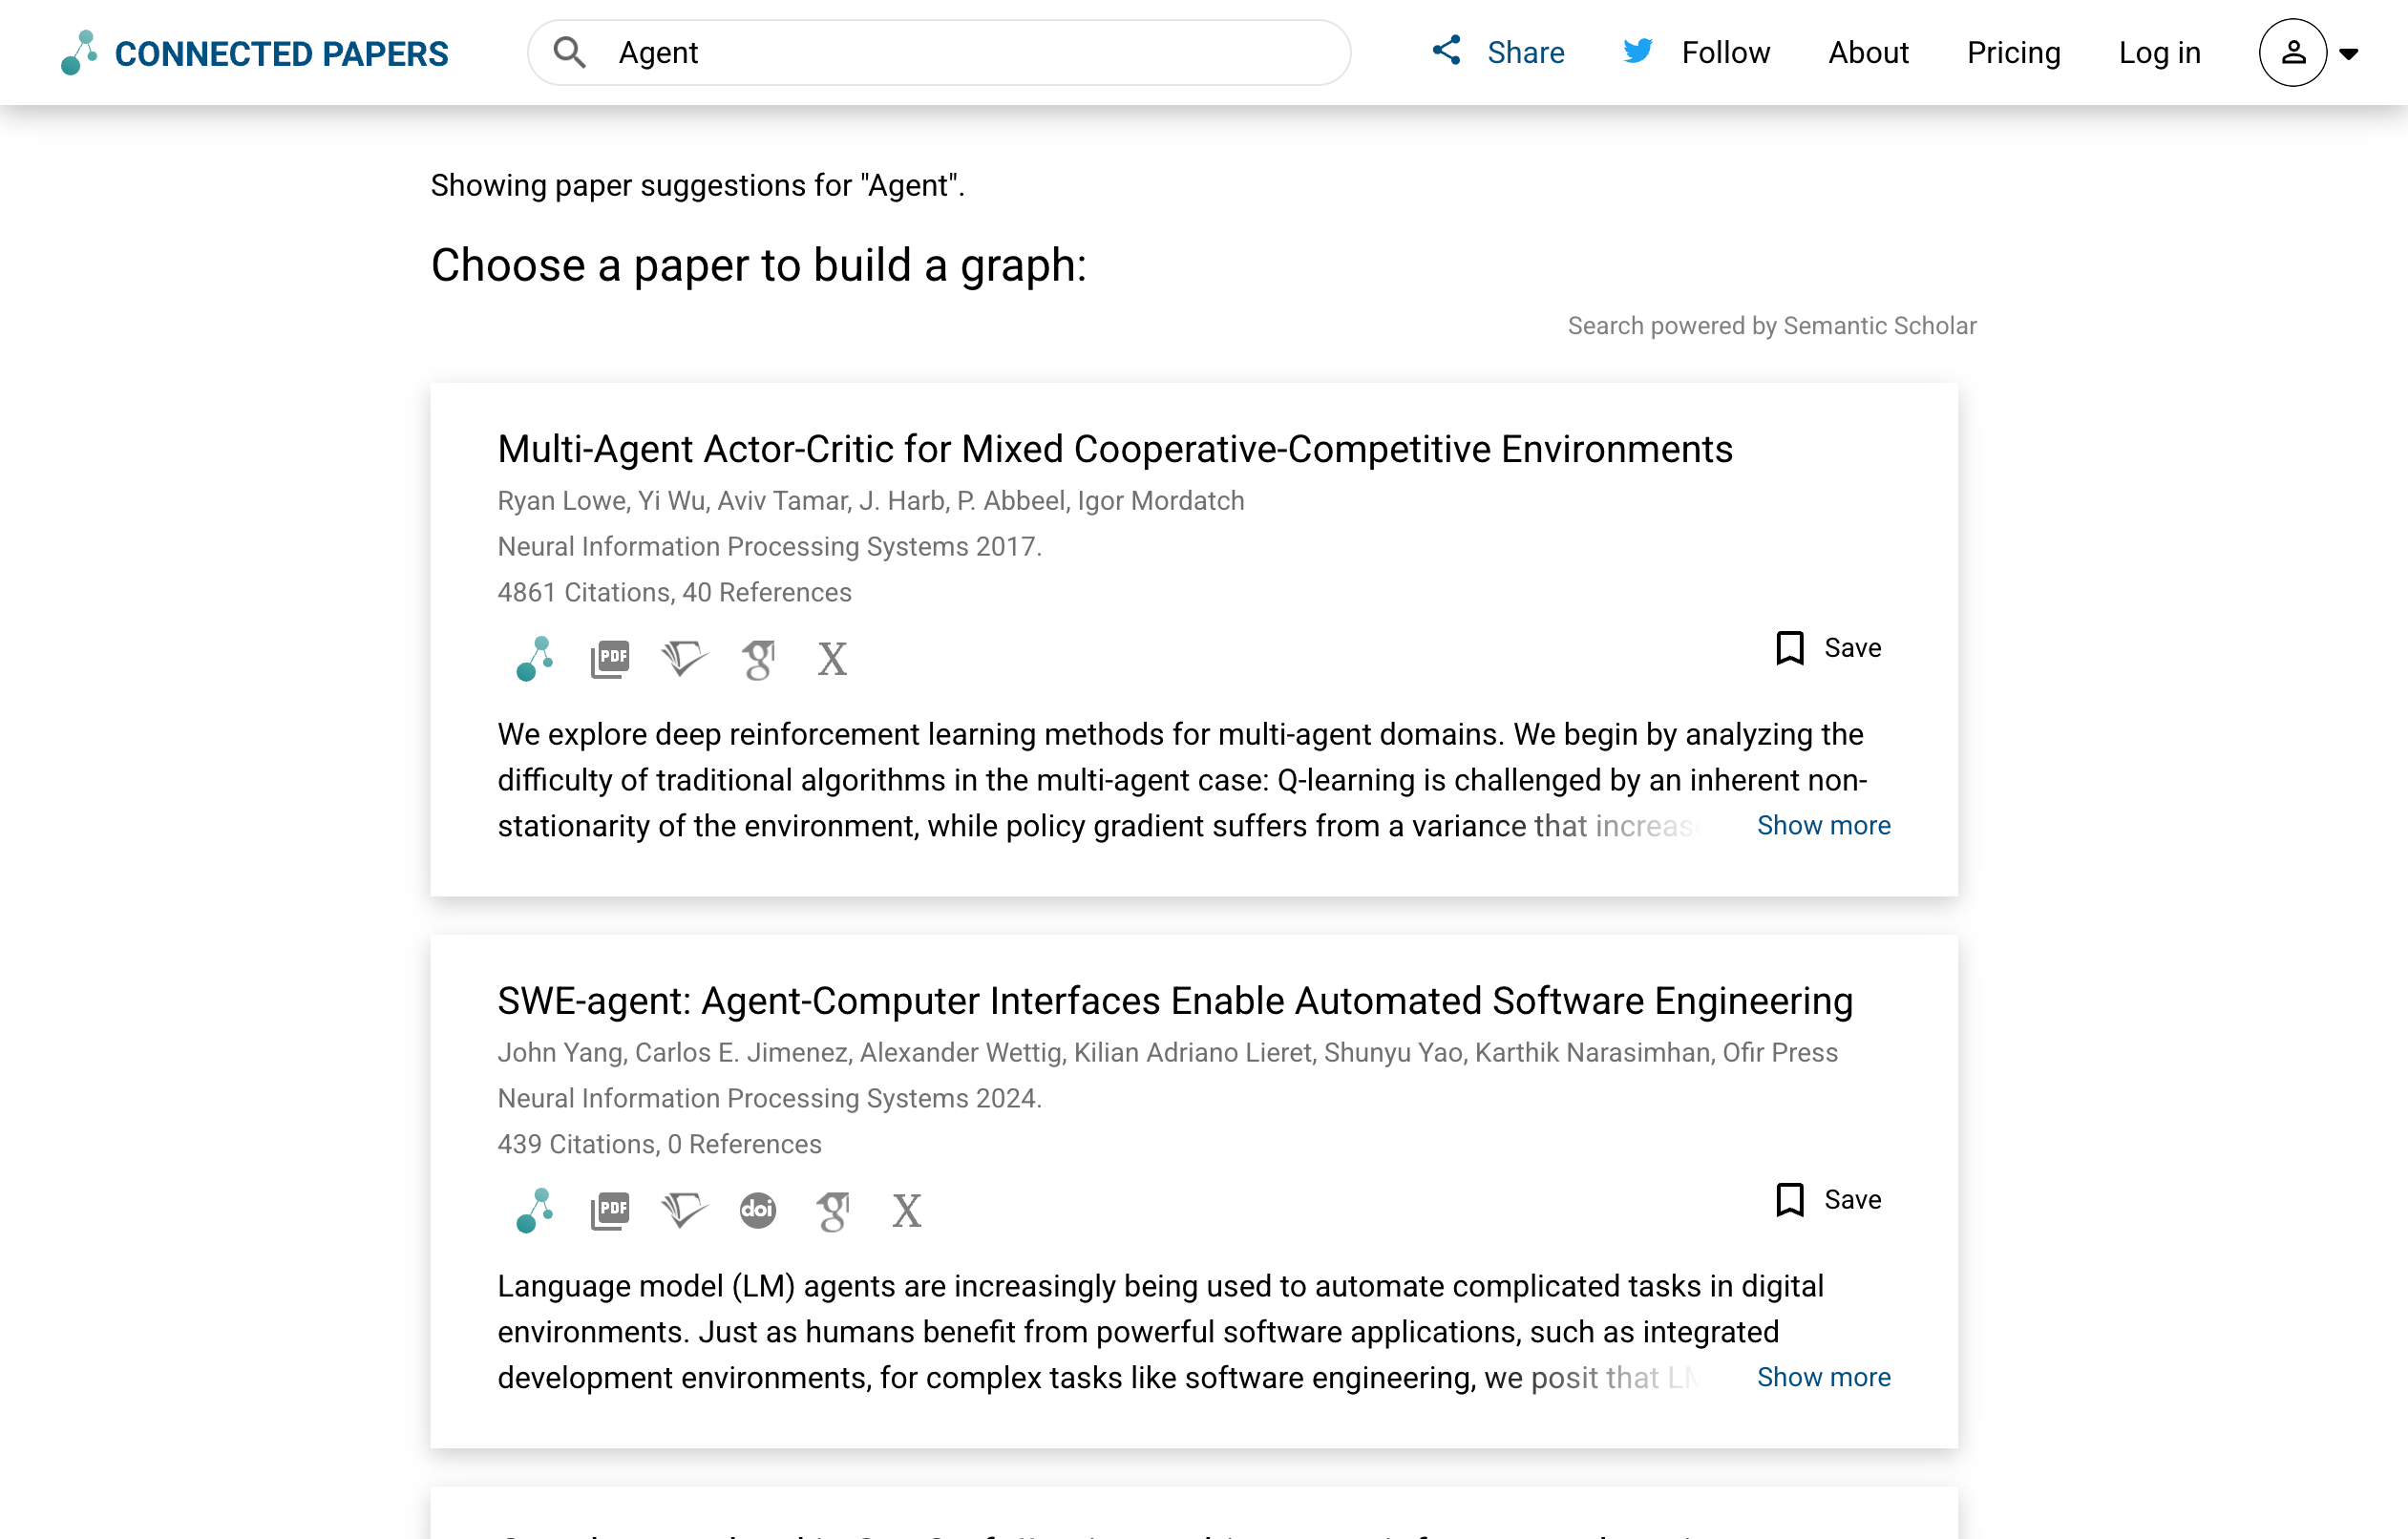
Task: Click DOI icon for SWE-agent paper
Action: click(758, 1210)
